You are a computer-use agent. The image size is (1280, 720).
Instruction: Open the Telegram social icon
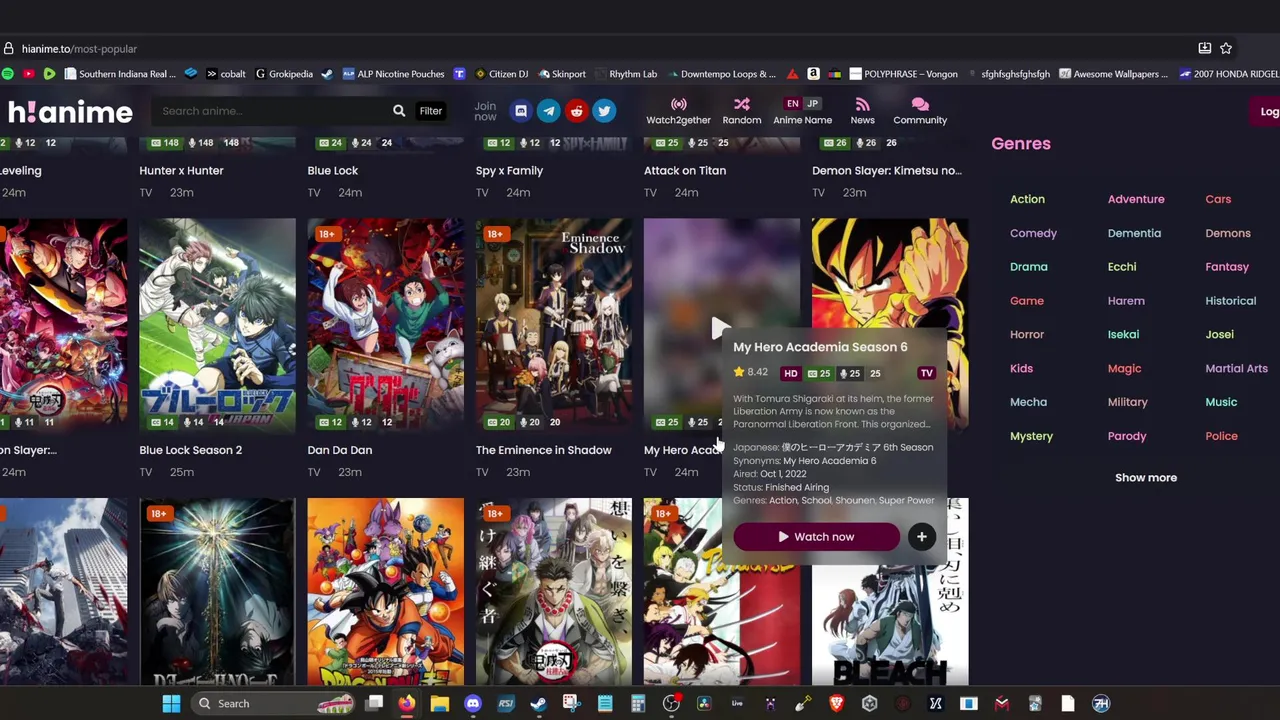548,111
